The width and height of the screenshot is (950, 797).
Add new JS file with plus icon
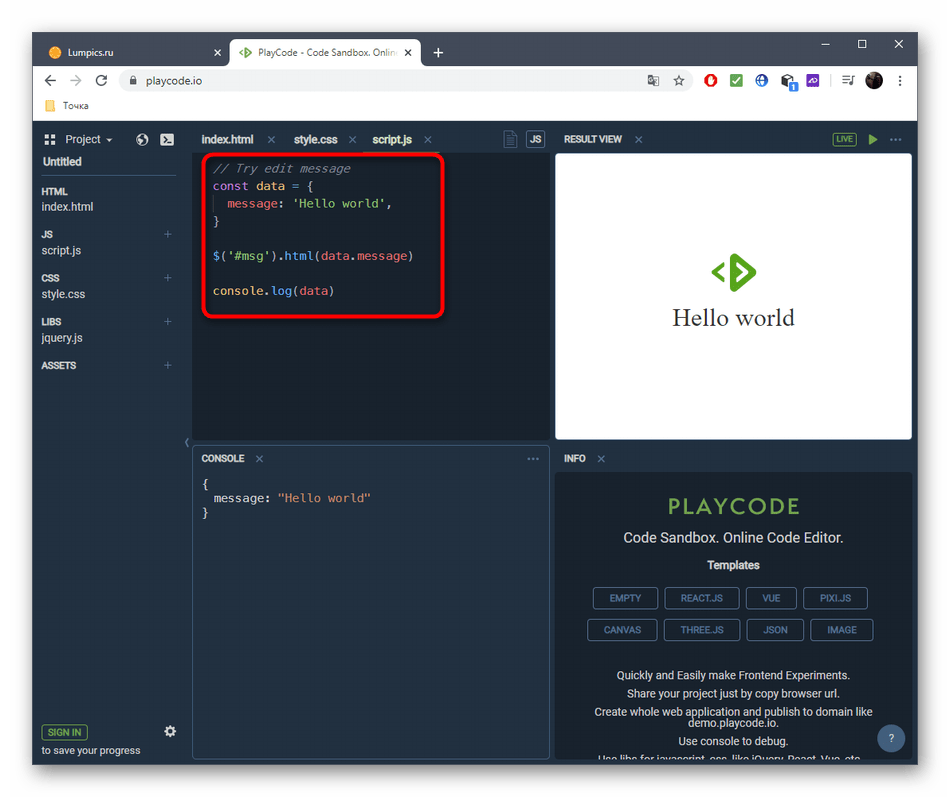tap(168, 234)
